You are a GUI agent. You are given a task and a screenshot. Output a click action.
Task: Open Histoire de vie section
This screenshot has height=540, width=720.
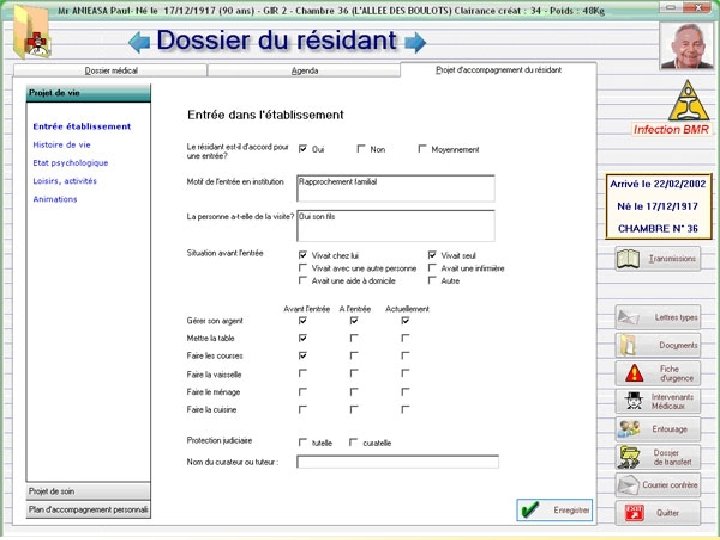click(x=62, y=145)
